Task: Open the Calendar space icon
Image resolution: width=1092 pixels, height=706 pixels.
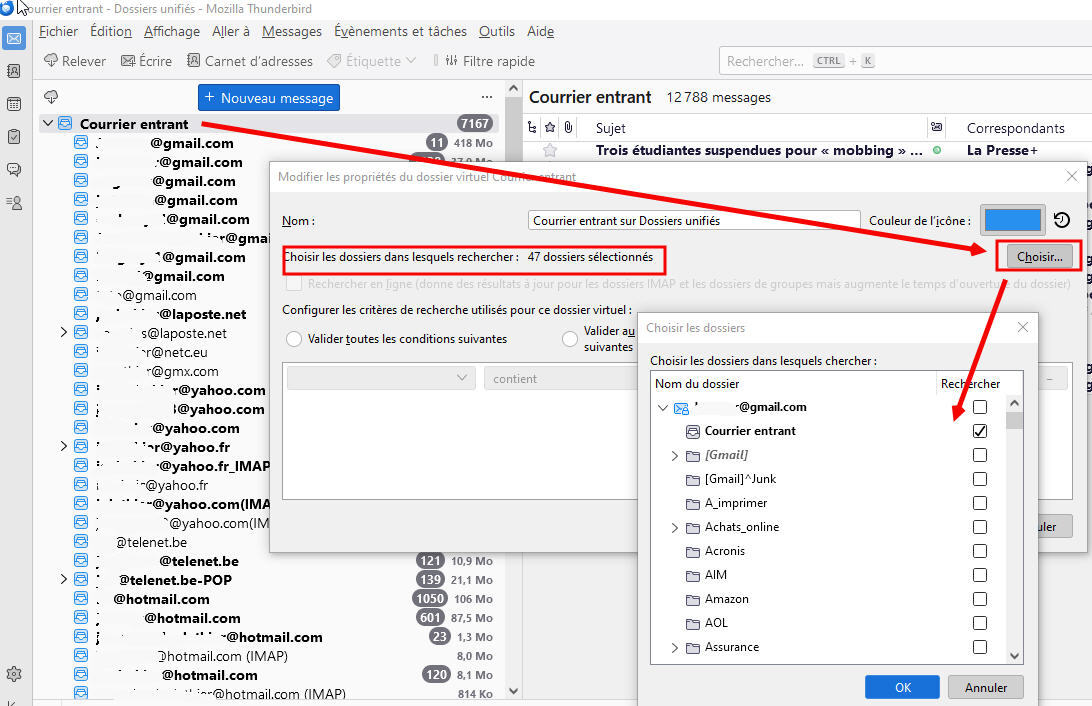Action: 14,104
